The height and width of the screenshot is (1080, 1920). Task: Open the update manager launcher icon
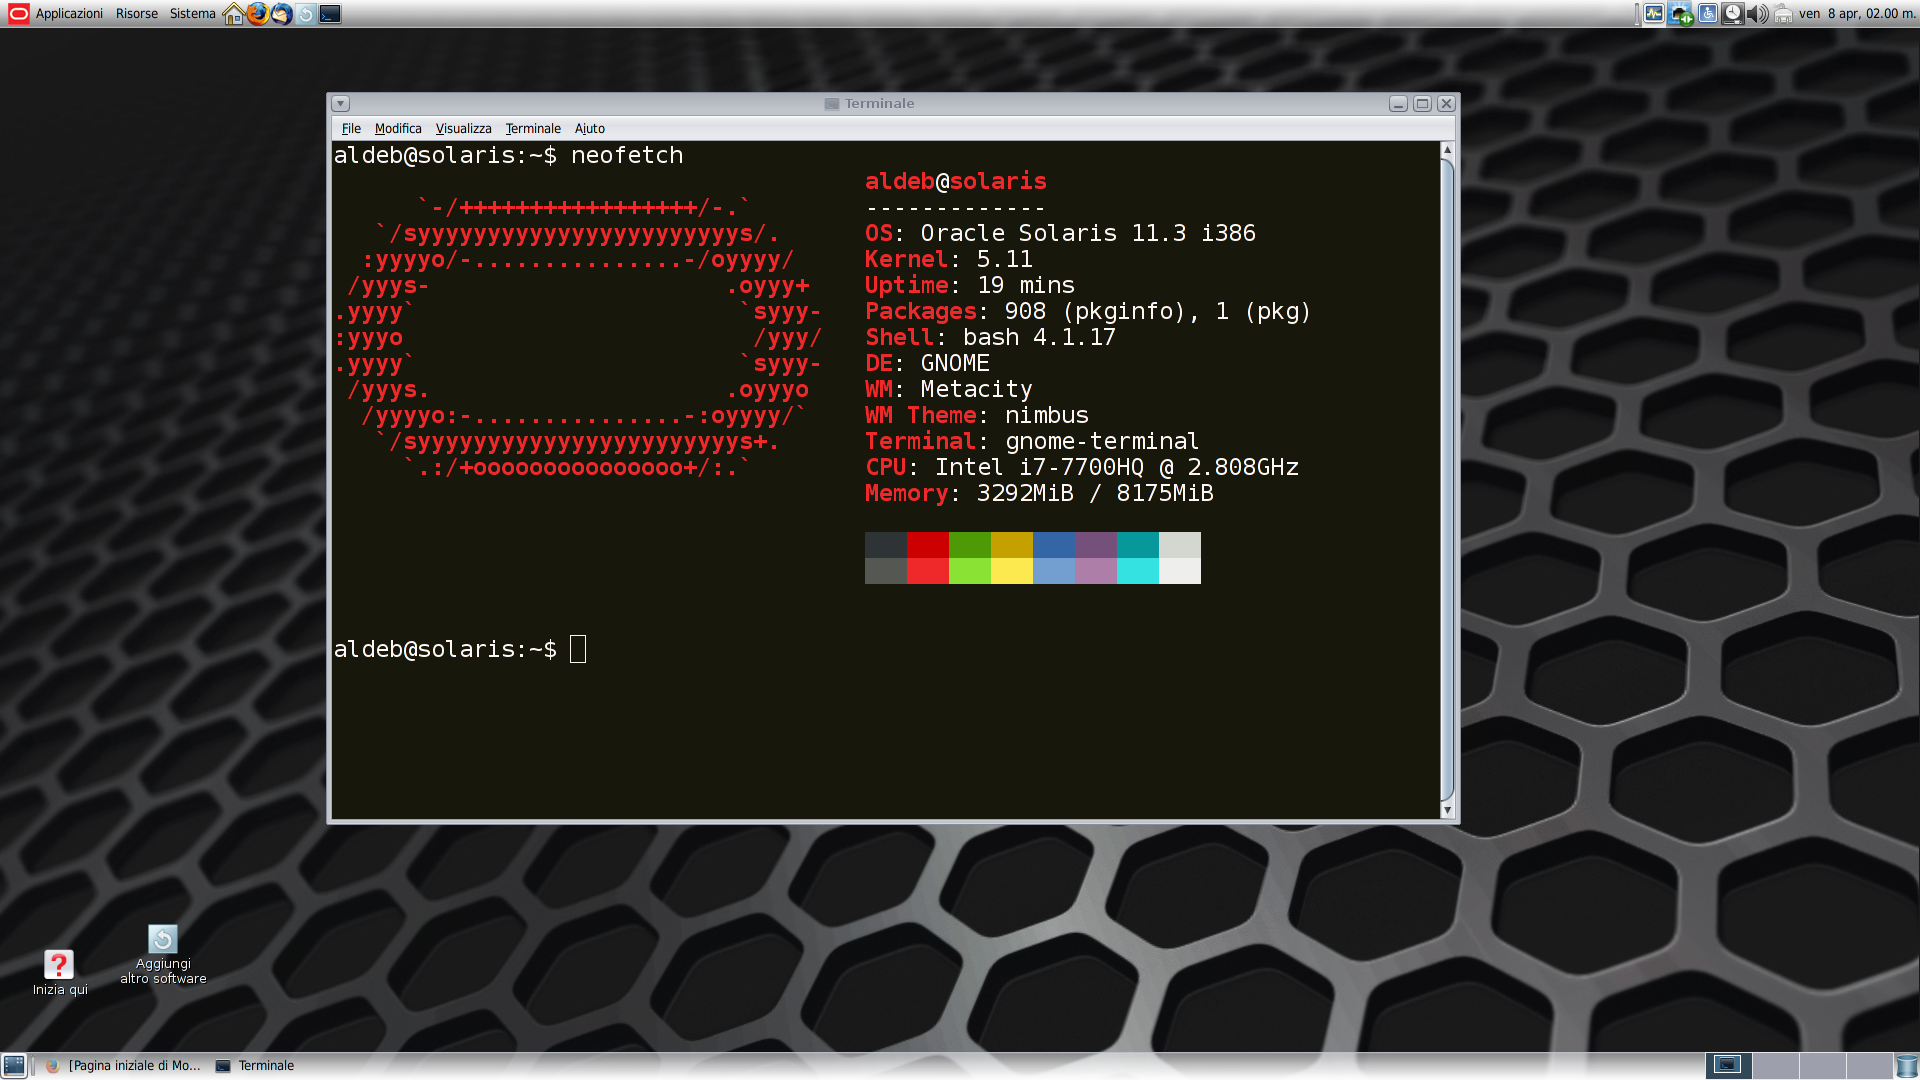[306, 14]
